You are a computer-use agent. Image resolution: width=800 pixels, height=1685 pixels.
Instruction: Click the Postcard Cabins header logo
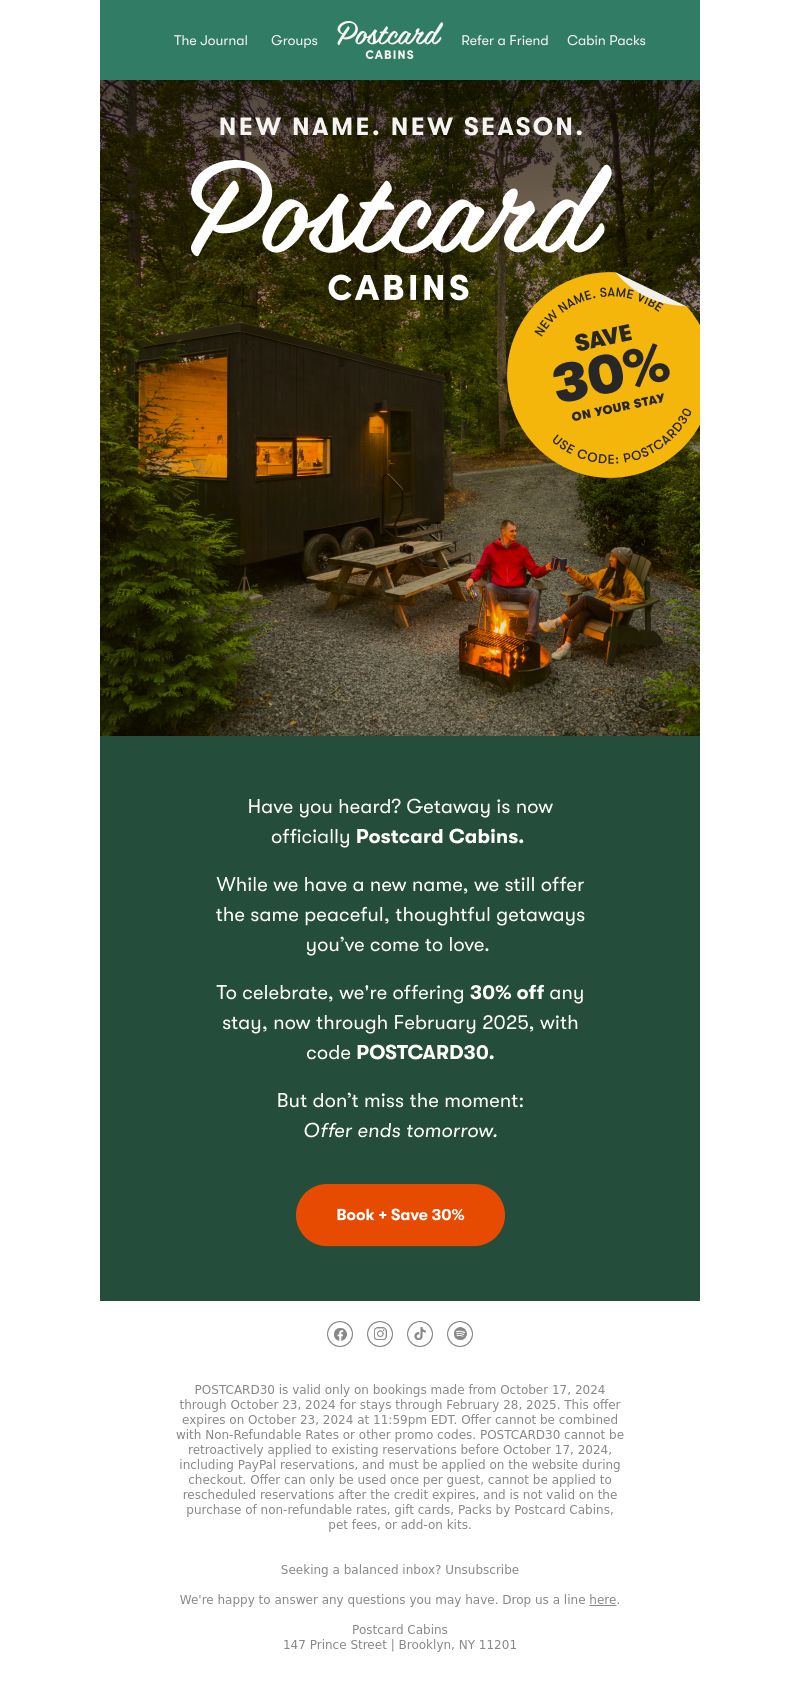pos(390,40)
